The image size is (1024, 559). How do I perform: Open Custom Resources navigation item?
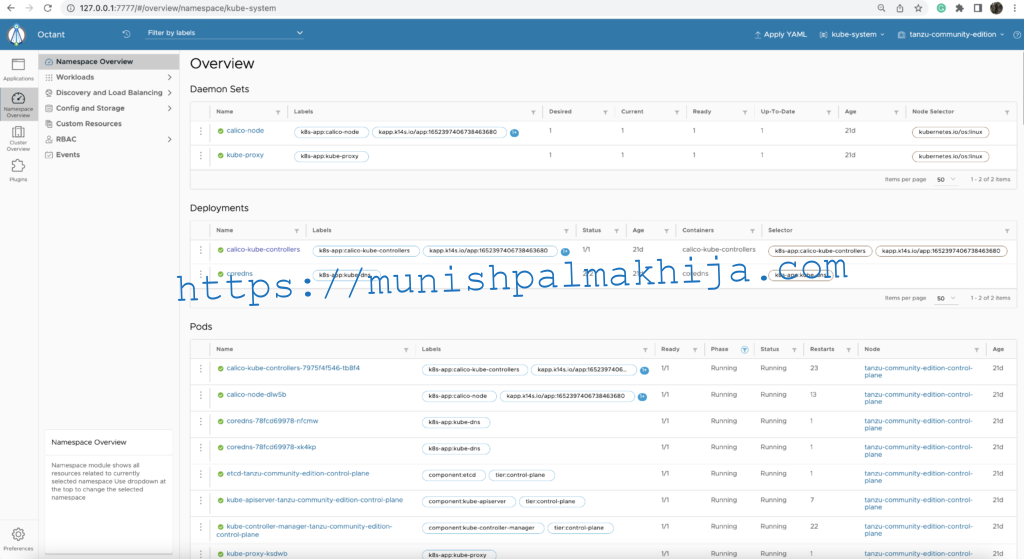point(89,123)
